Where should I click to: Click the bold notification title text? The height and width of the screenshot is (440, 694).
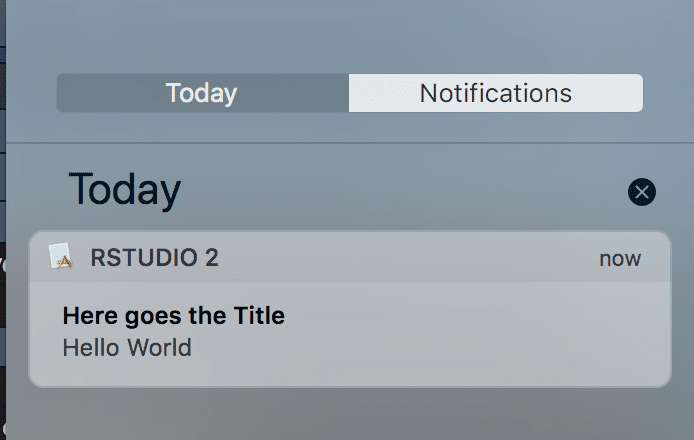[174, 316]
